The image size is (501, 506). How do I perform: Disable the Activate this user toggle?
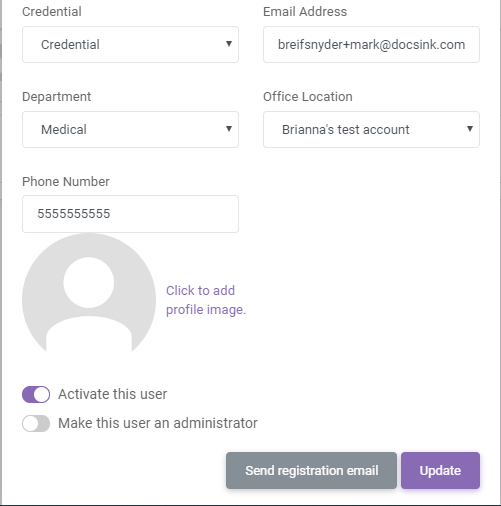(x=36, y=394)
